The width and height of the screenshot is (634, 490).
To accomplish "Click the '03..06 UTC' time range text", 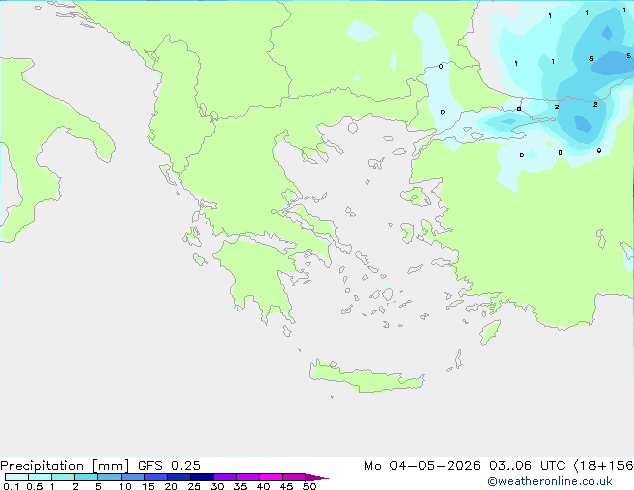I will 526,466.
